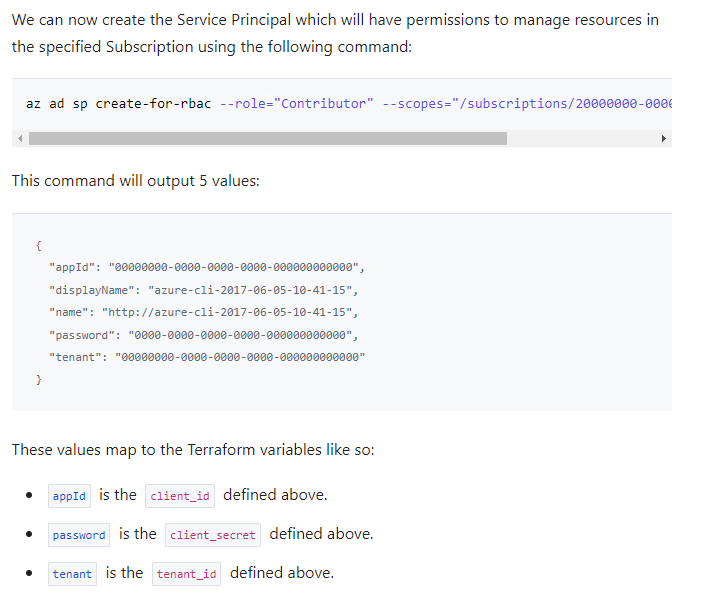This screenshot has height=606, width=709.
Task: Click the right scroll arrow of the code block
Action: coord(663,138)
